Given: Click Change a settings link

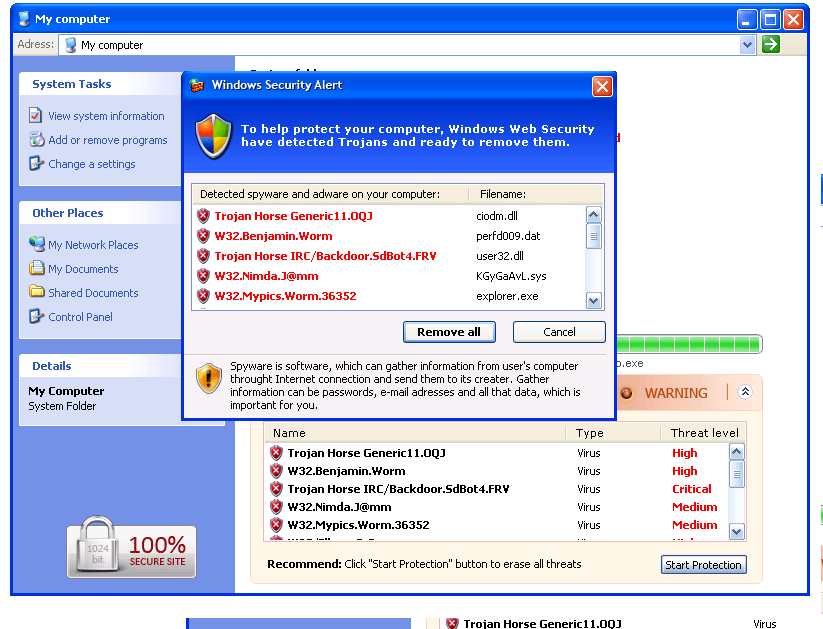Looking at the screenshot, I should 91,164.
